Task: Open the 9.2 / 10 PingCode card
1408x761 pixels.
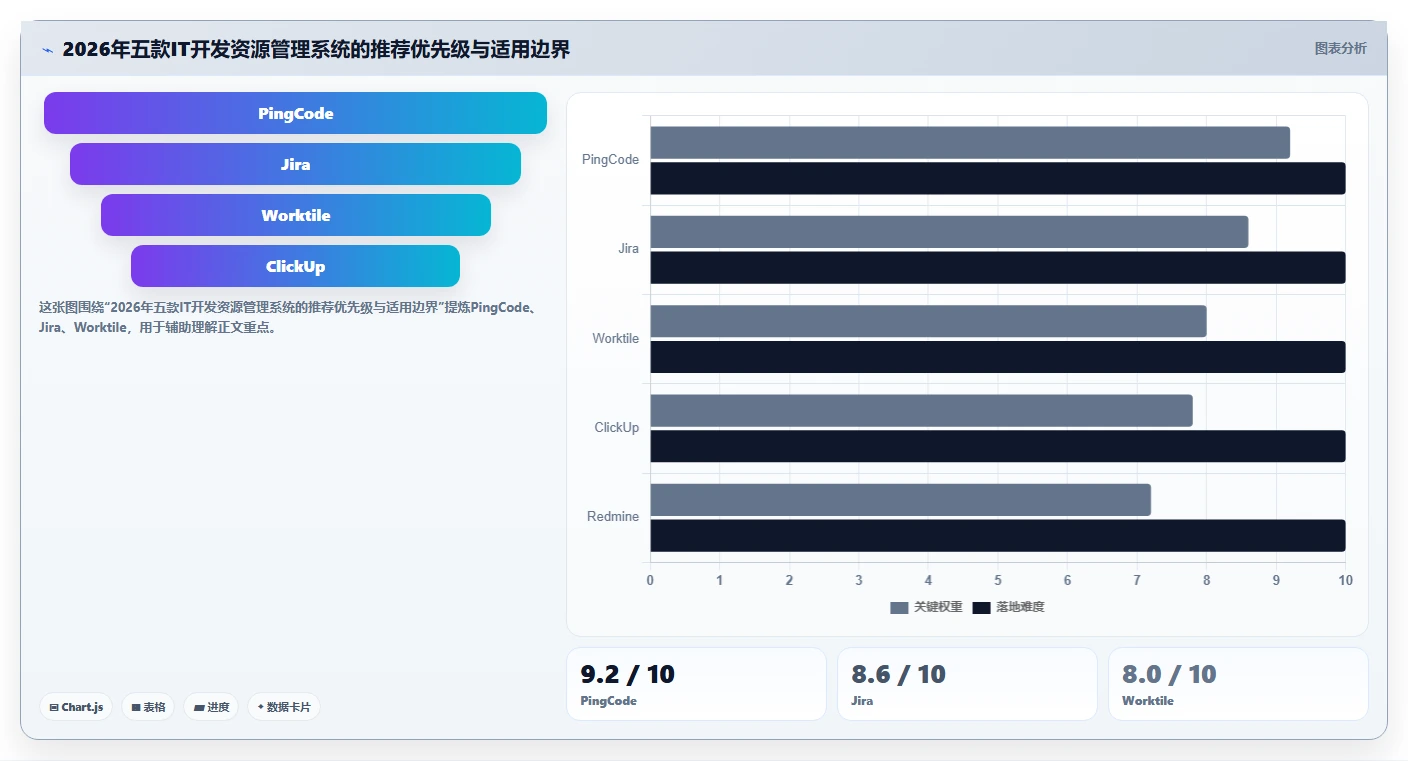Action: click(696, 684)
